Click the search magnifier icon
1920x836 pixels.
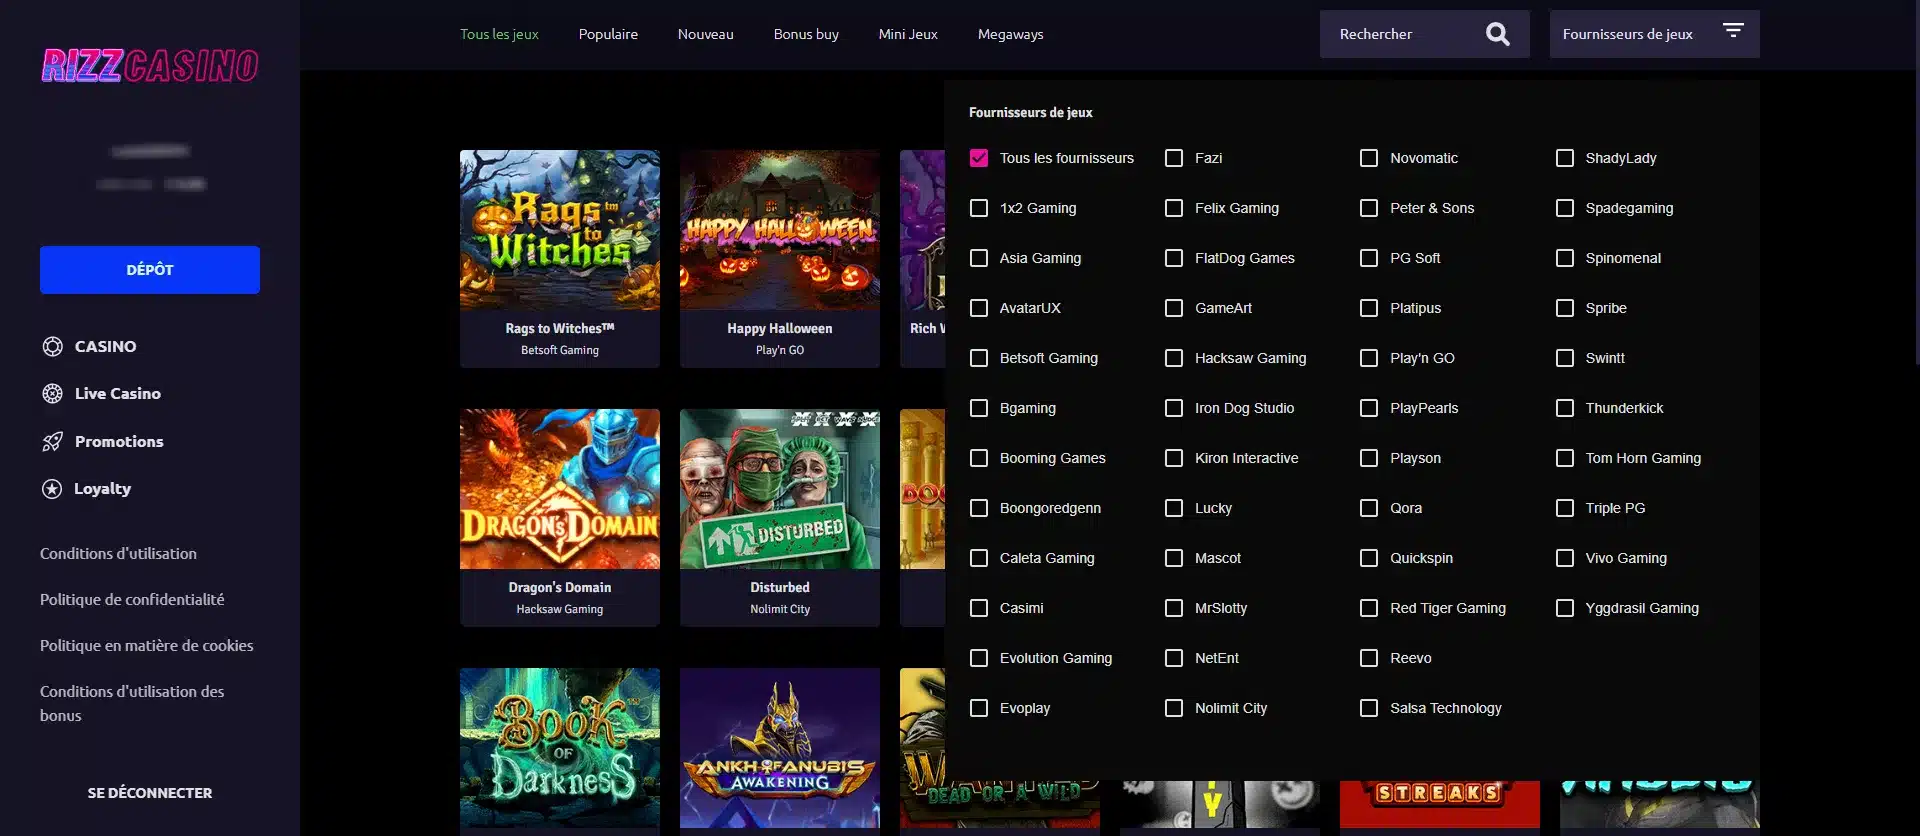pos(1497,34)
